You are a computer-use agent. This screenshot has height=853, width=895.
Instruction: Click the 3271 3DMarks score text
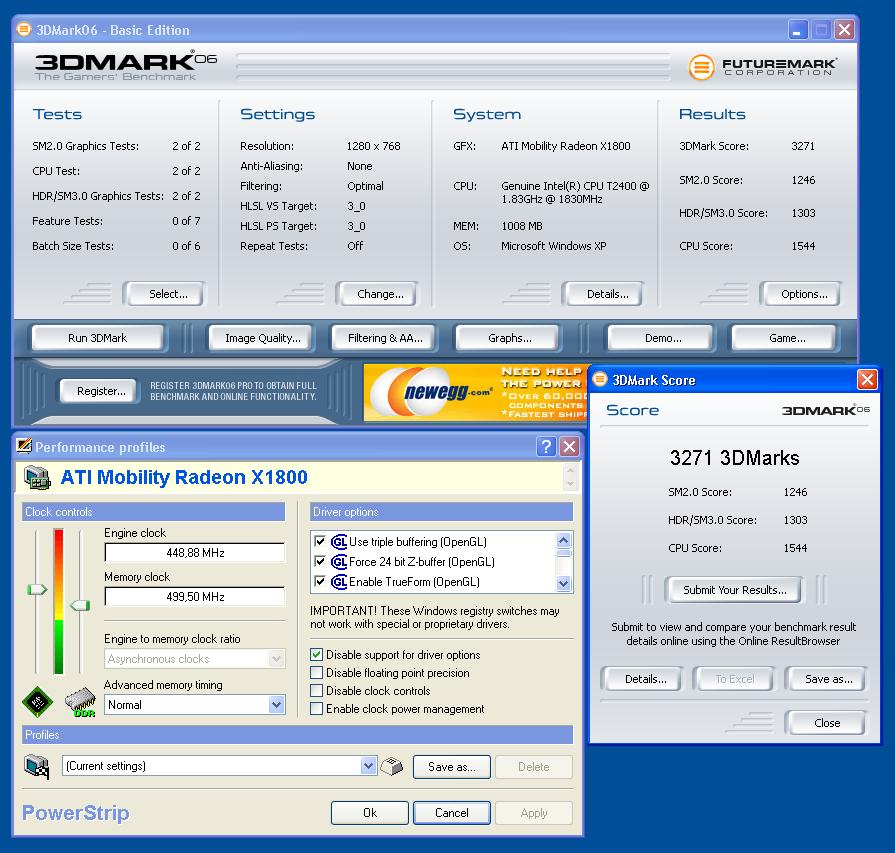click(x=734, y=458)
